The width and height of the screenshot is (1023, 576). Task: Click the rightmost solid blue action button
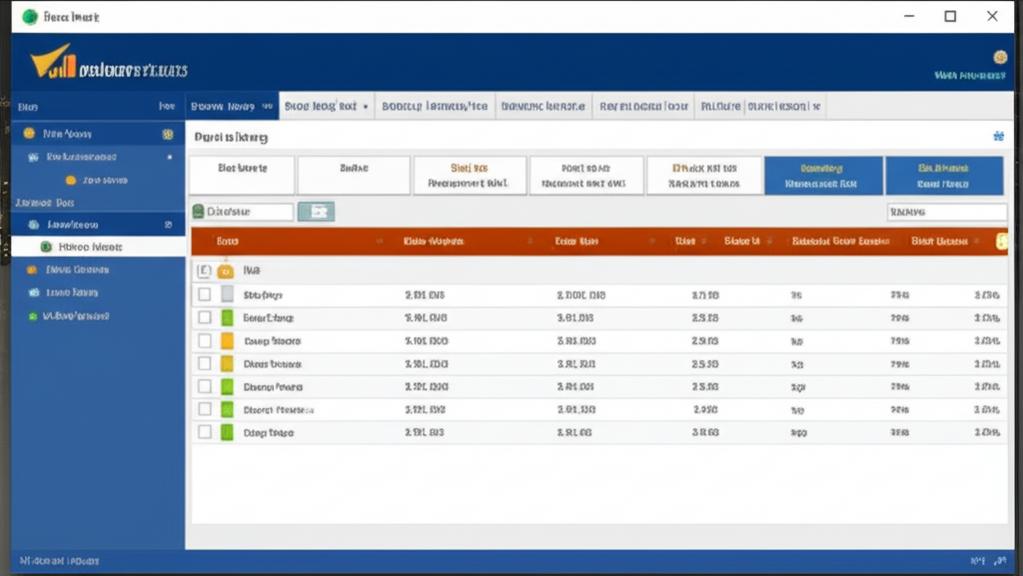click(x=943, y=175)
